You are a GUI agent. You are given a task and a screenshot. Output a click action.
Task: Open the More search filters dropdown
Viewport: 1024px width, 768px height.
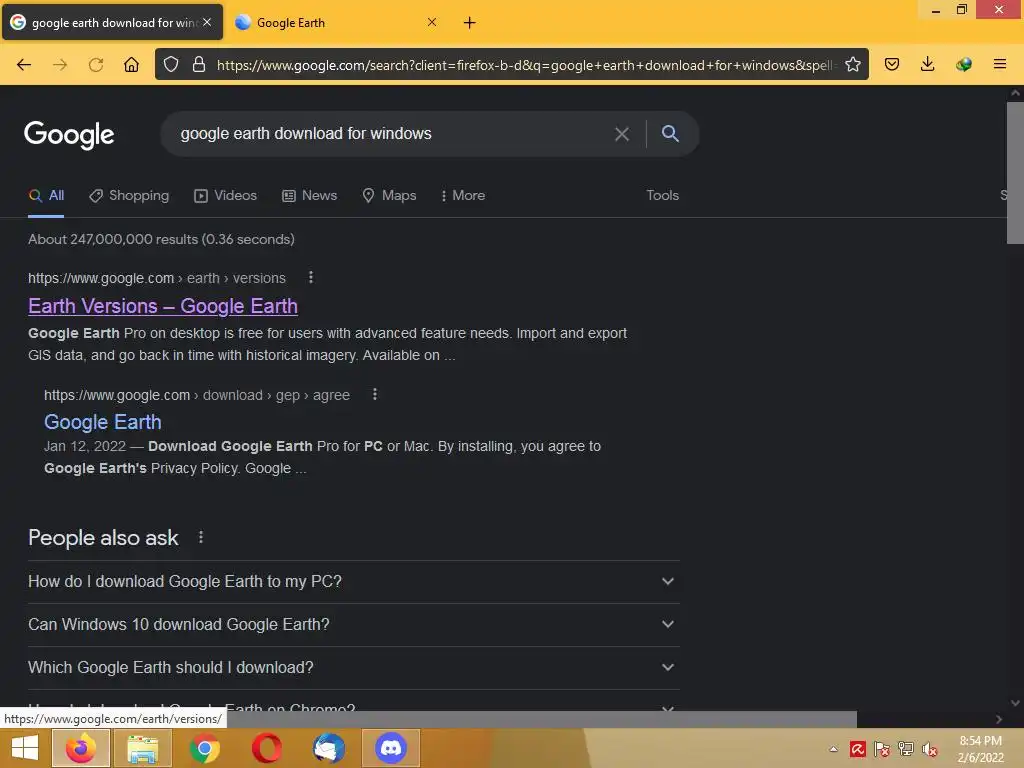point(463,195)
